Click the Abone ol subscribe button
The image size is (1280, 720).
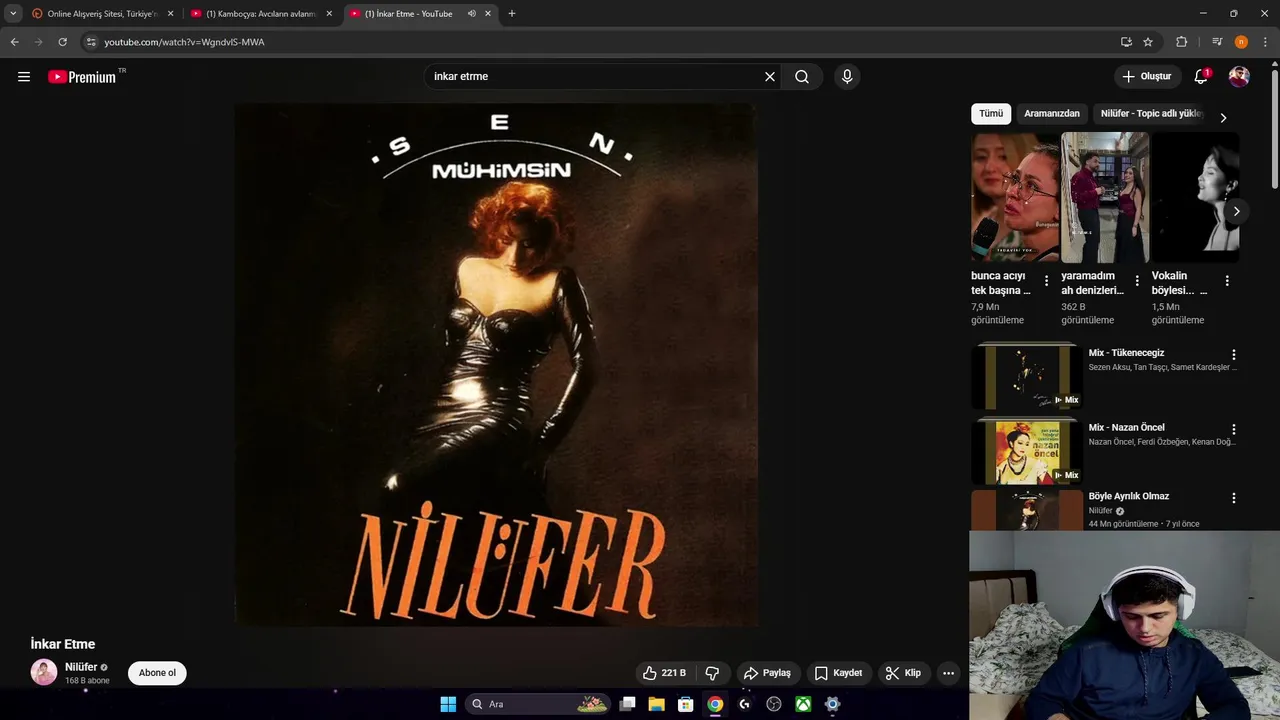point(157,673)
